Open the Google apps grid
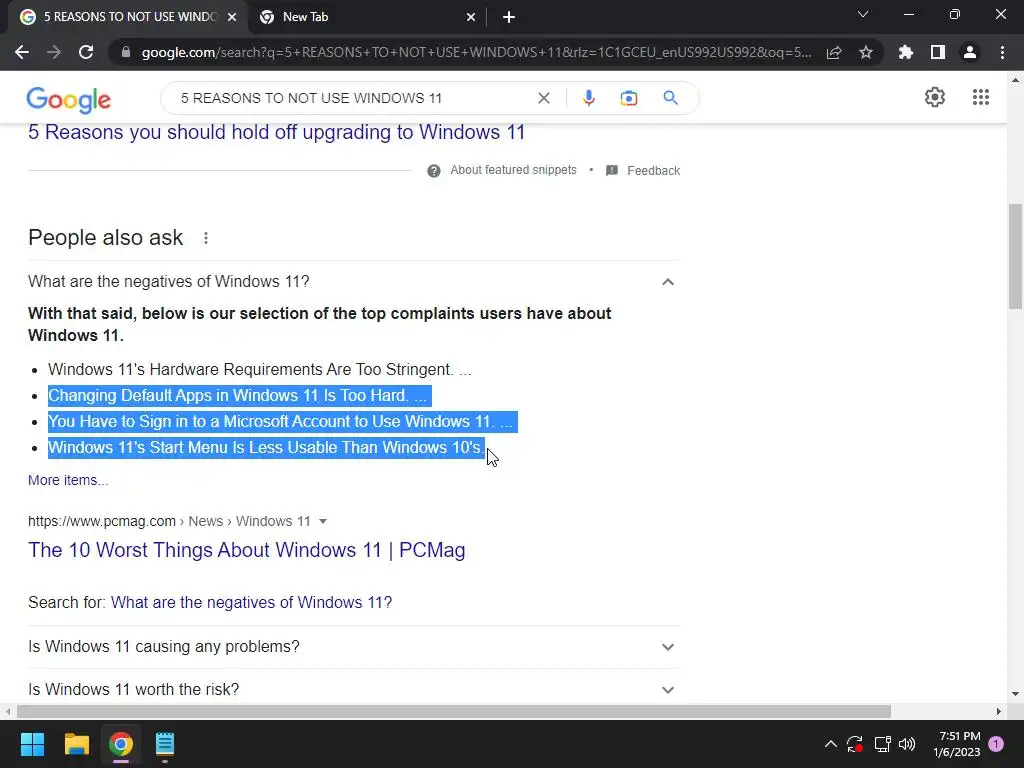 [980, 97]
